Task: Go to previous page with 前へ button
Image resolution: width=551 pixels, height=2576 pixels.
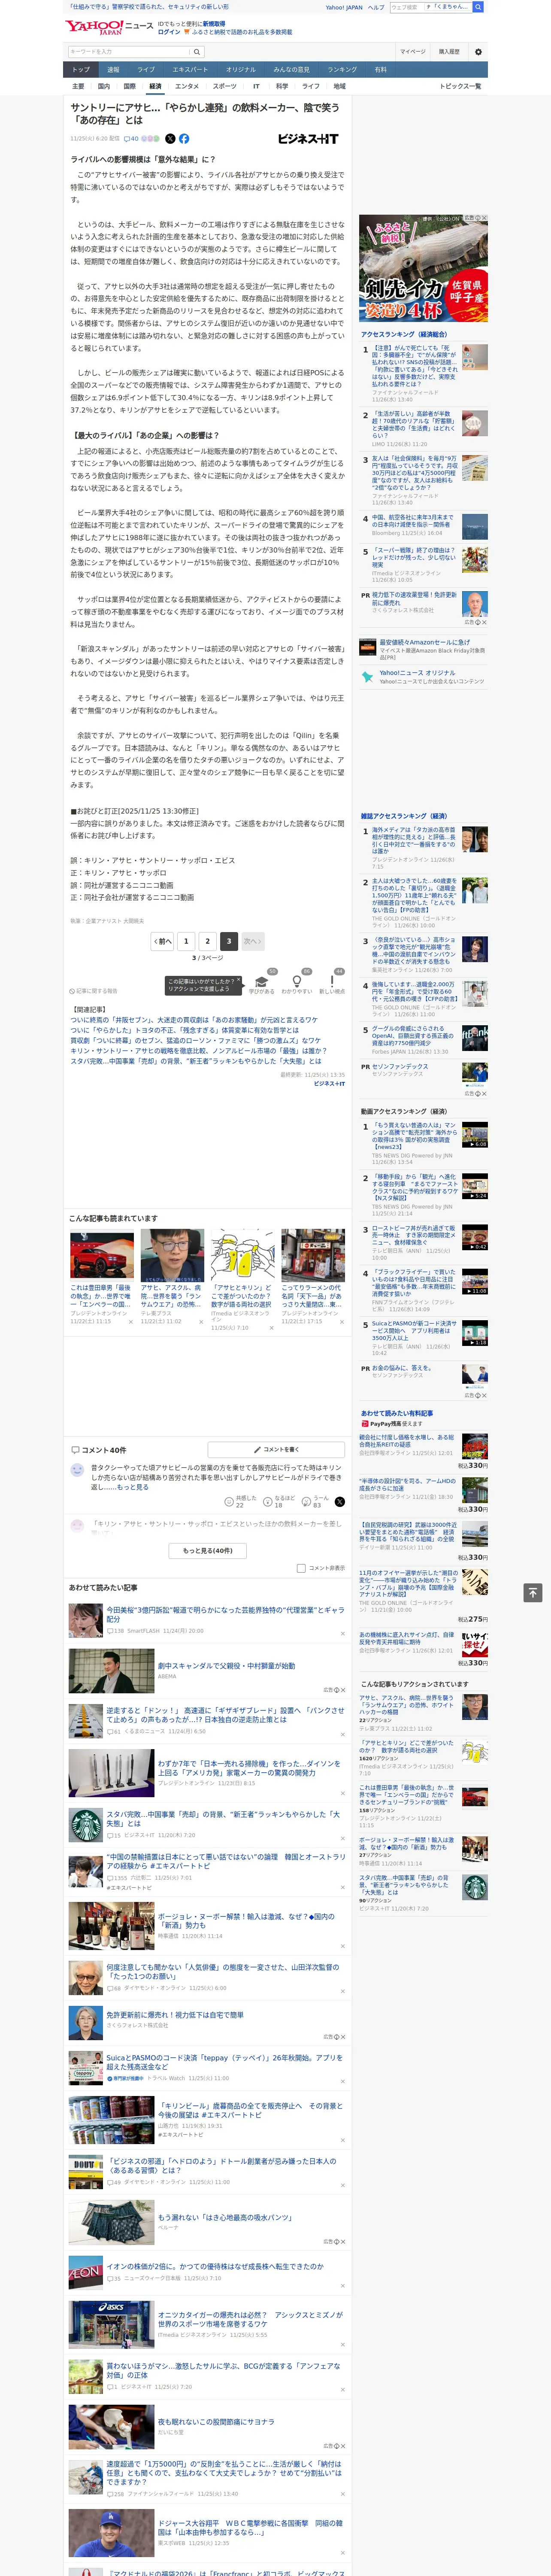Action: pos(162,941)
